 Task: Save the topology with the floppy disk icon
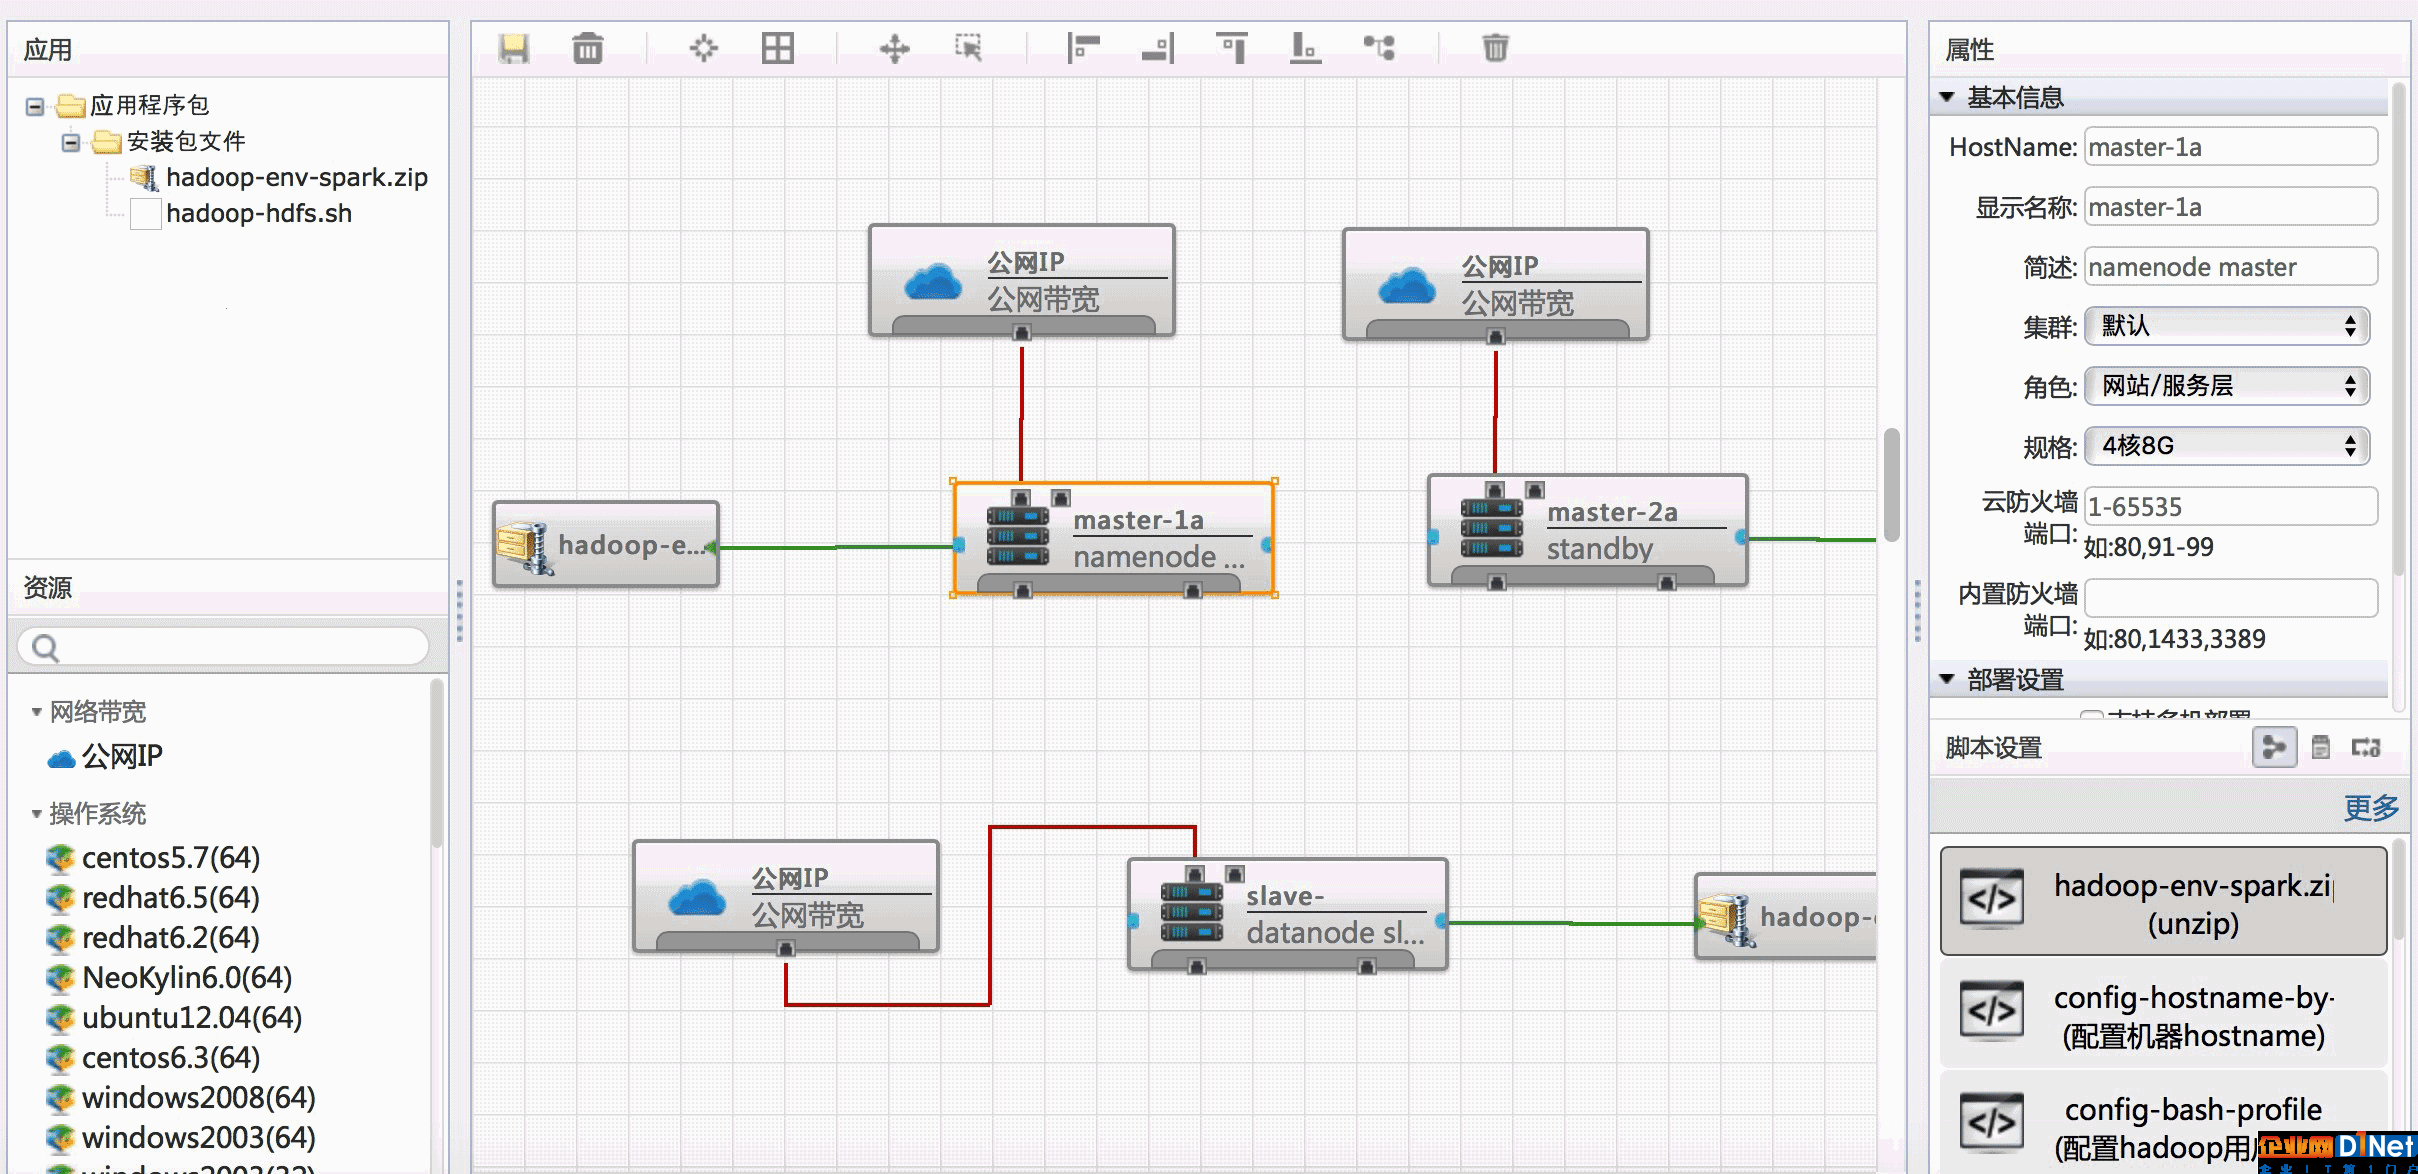click(514, 48)
